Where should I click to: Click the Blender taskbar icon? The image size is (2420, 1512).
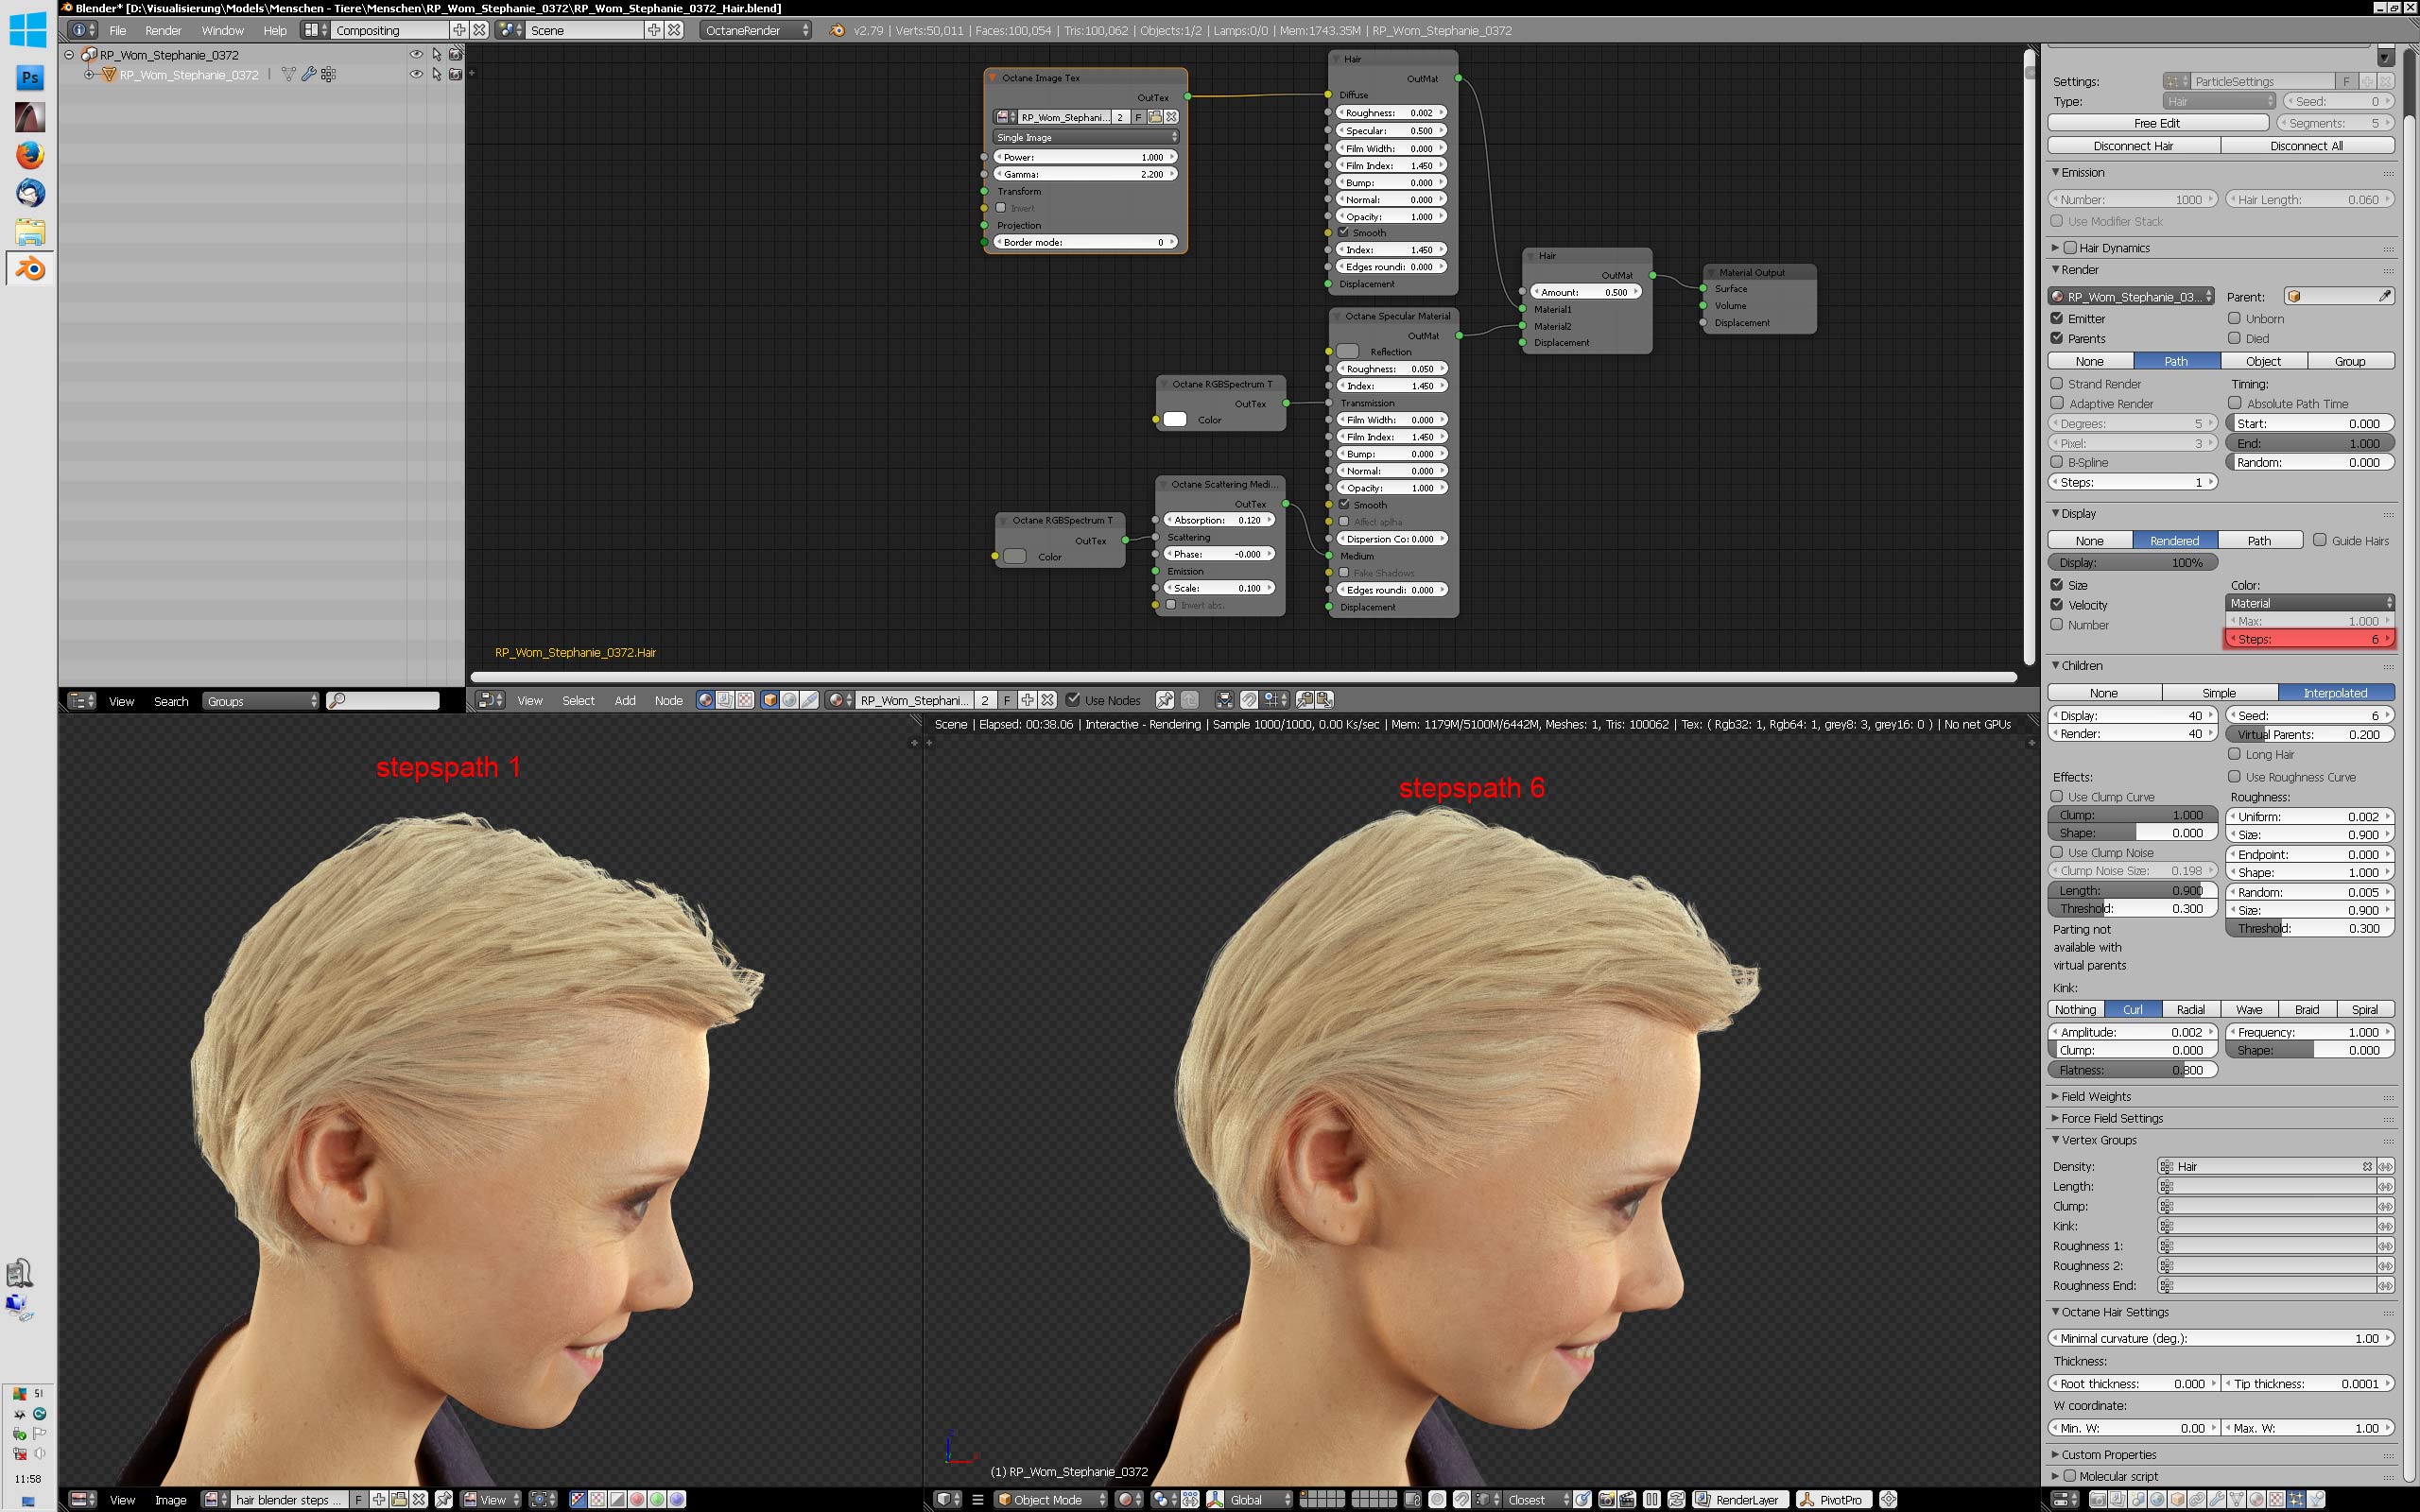(x=29, y=269)
